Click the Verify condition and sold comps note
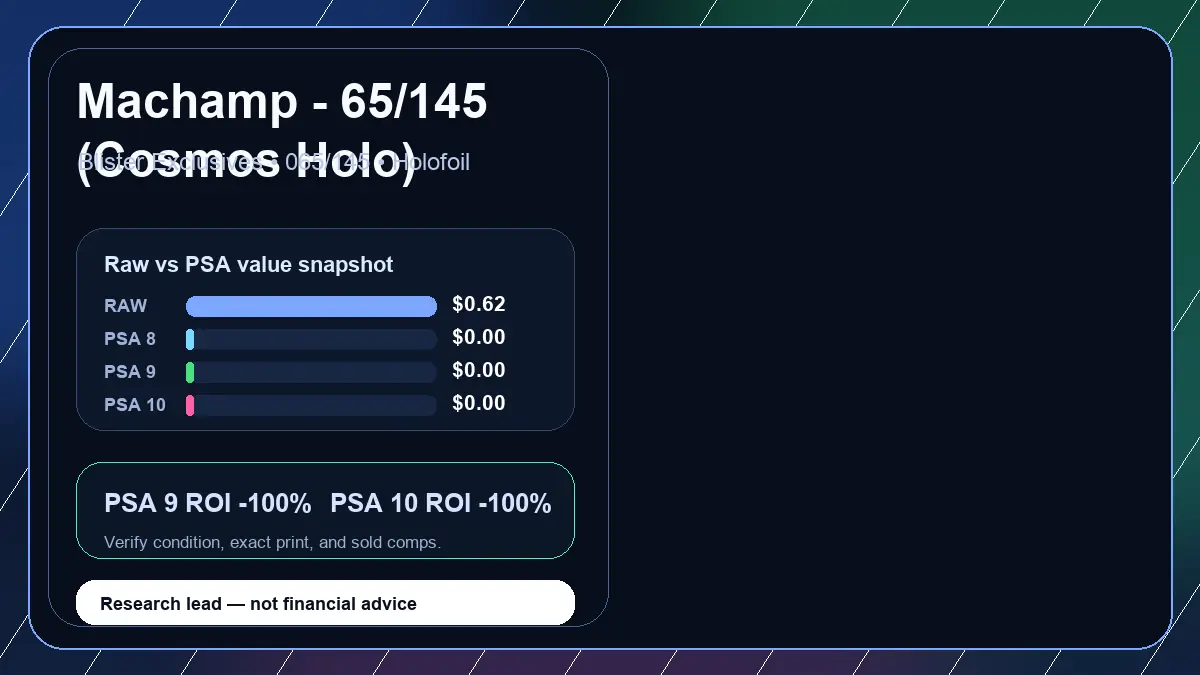The width and height of the screenshot is (1200, 675). 272,543
